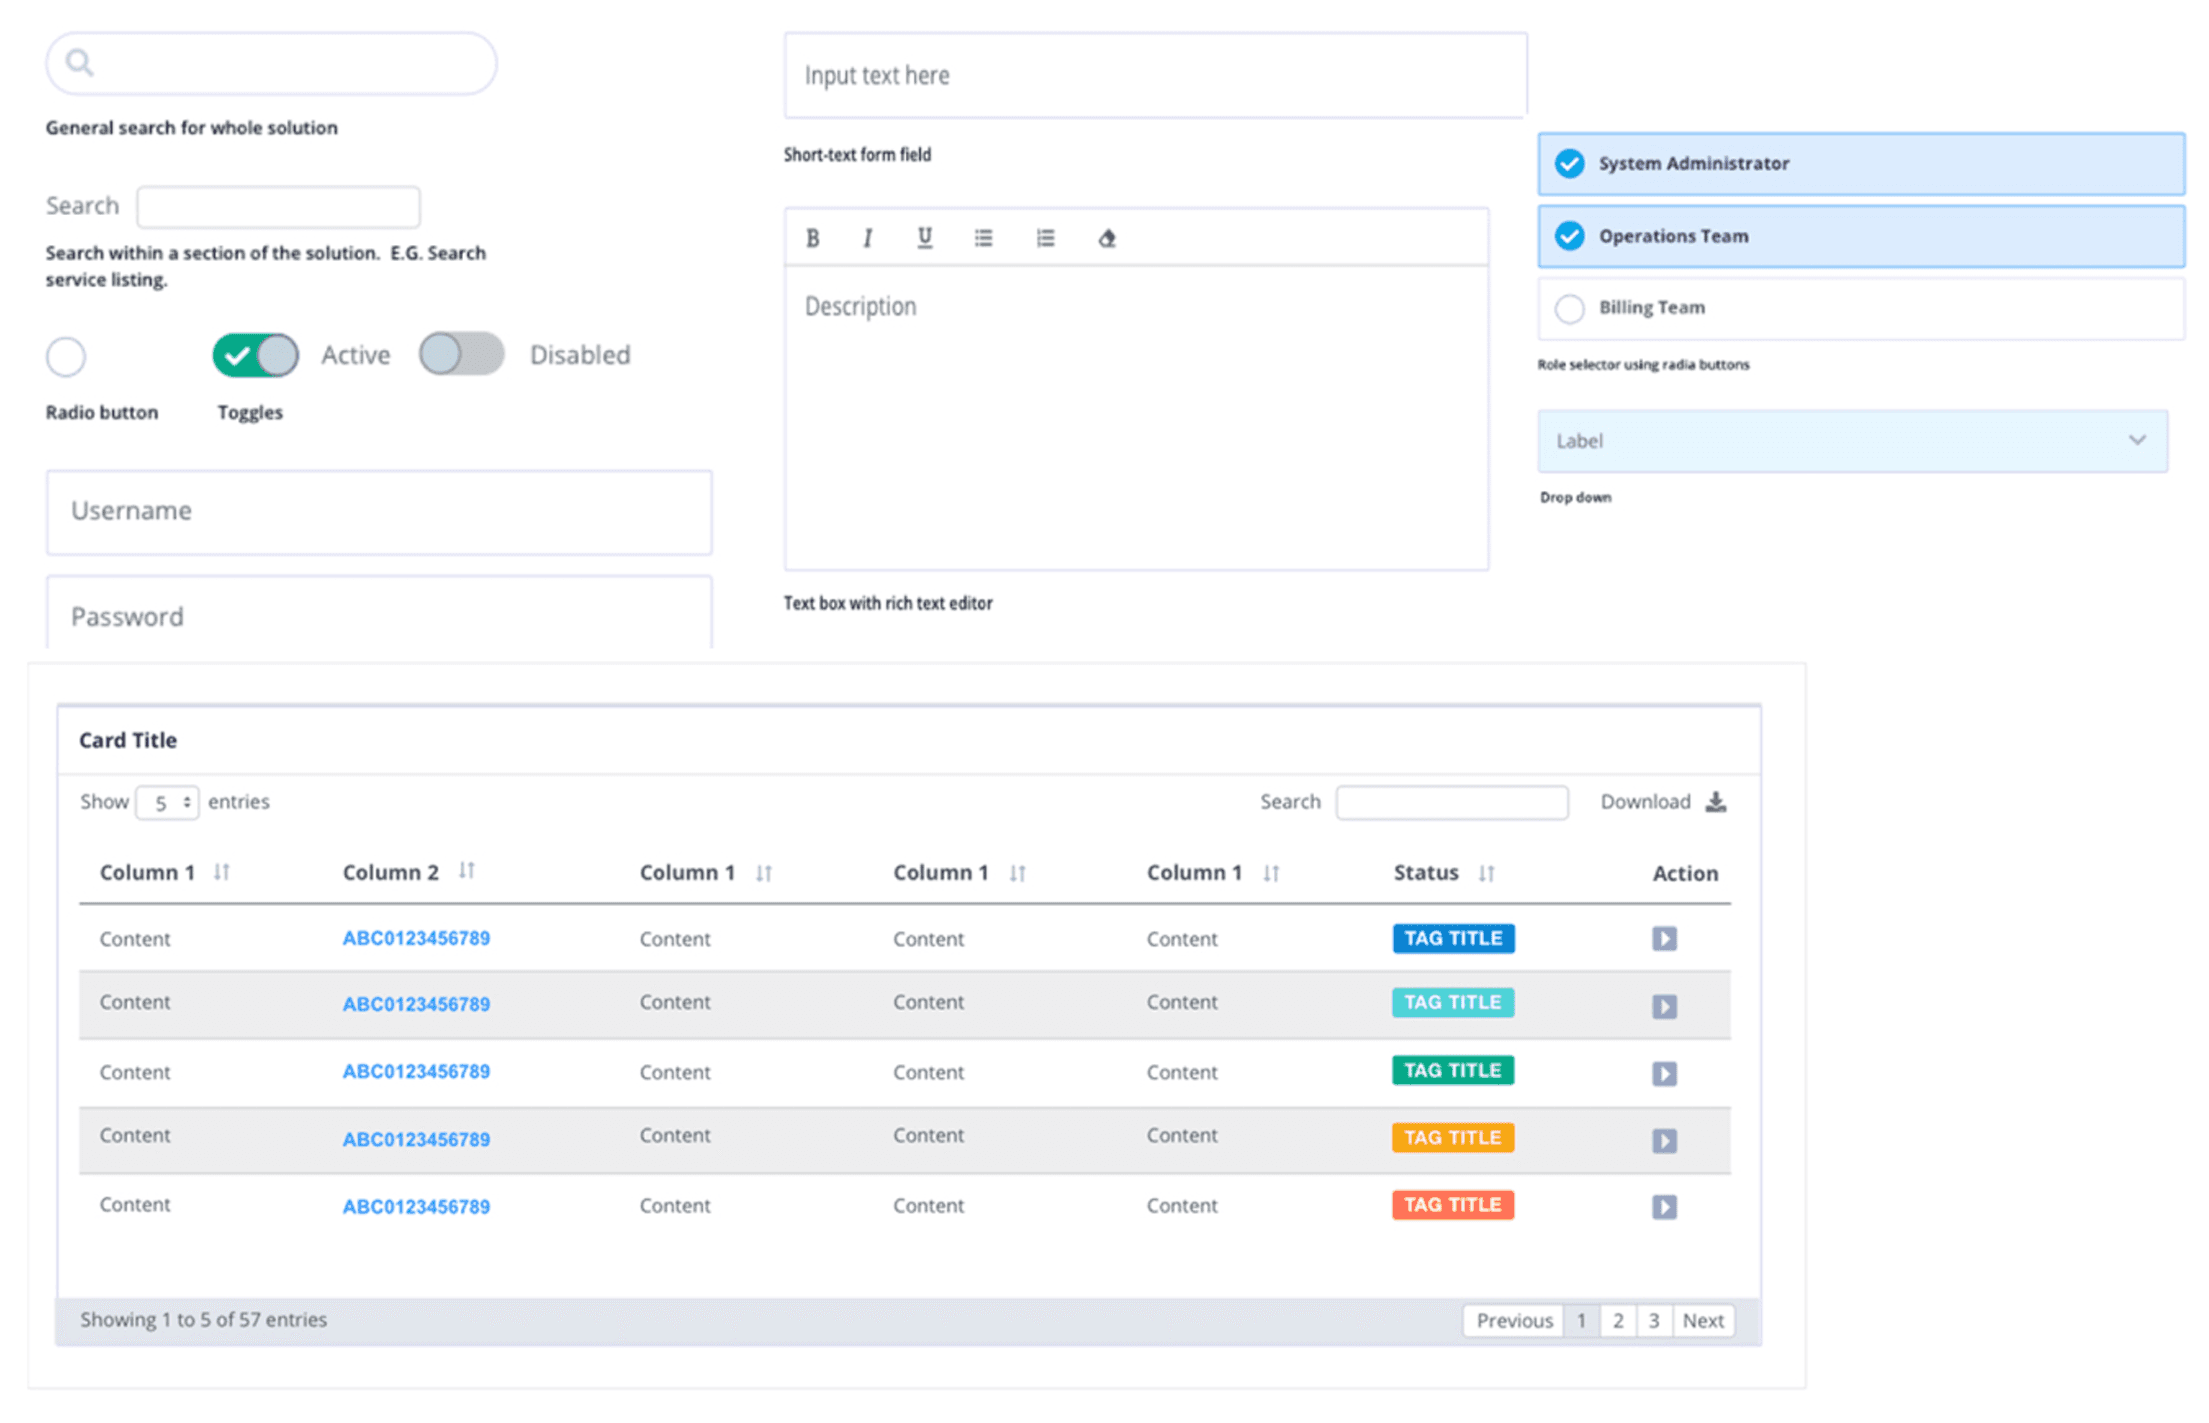
Task: Turn off the Active toggle switch
Action: [256, 355]
